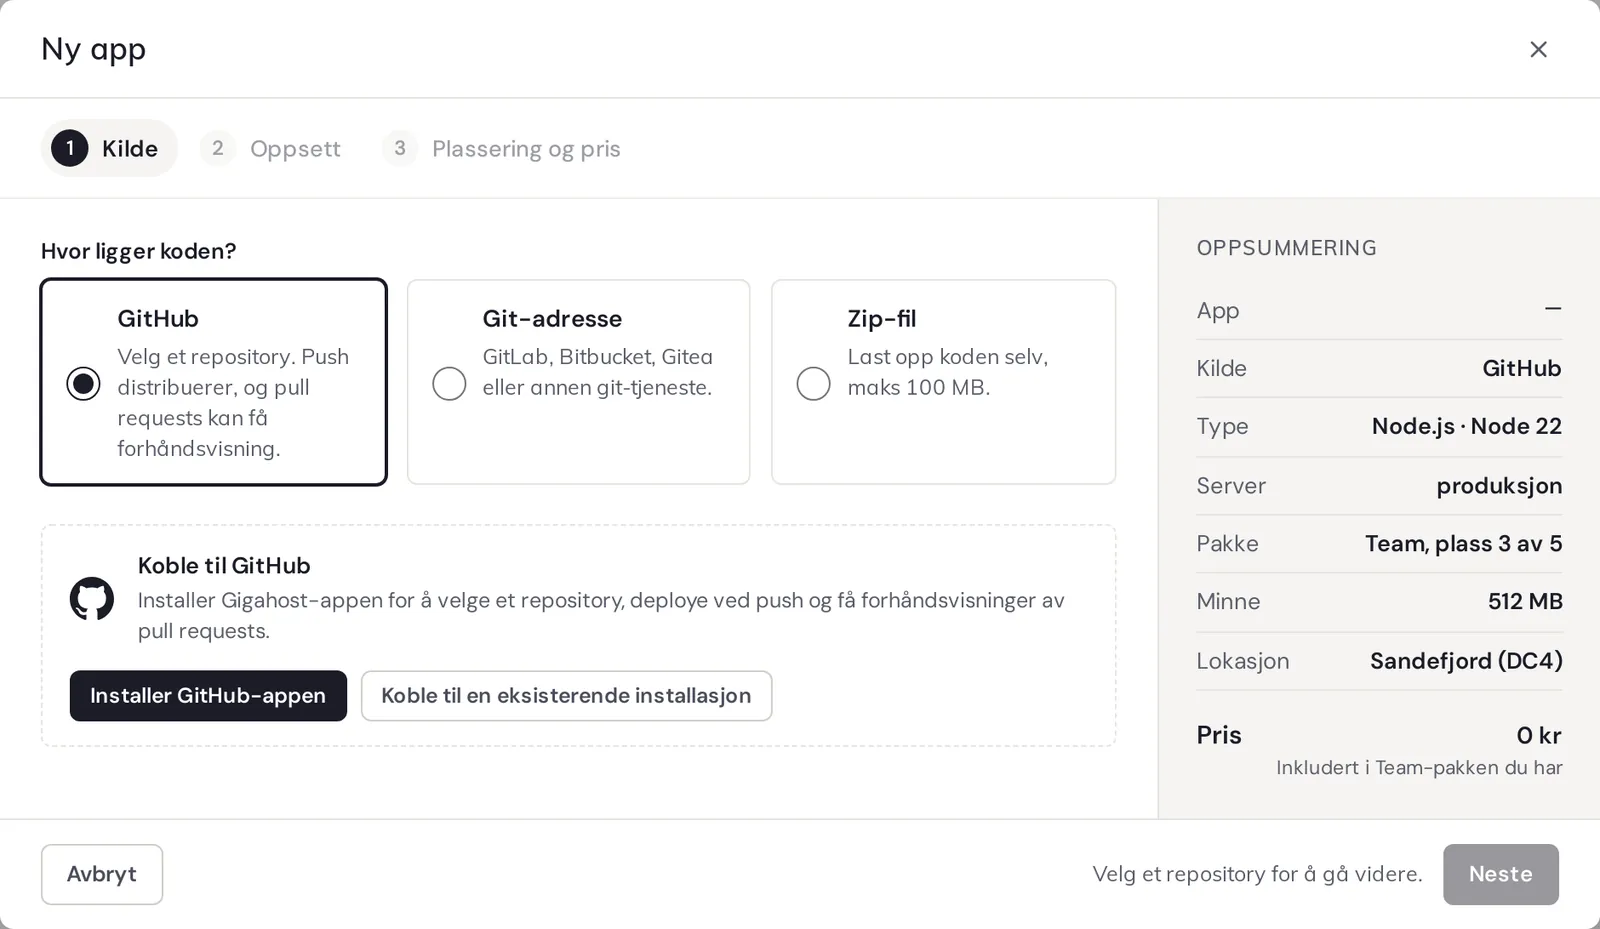Click the Team, plass 3 av 5 value
The width and height of the screenshot is (1600, 929).
point(1464,543)
